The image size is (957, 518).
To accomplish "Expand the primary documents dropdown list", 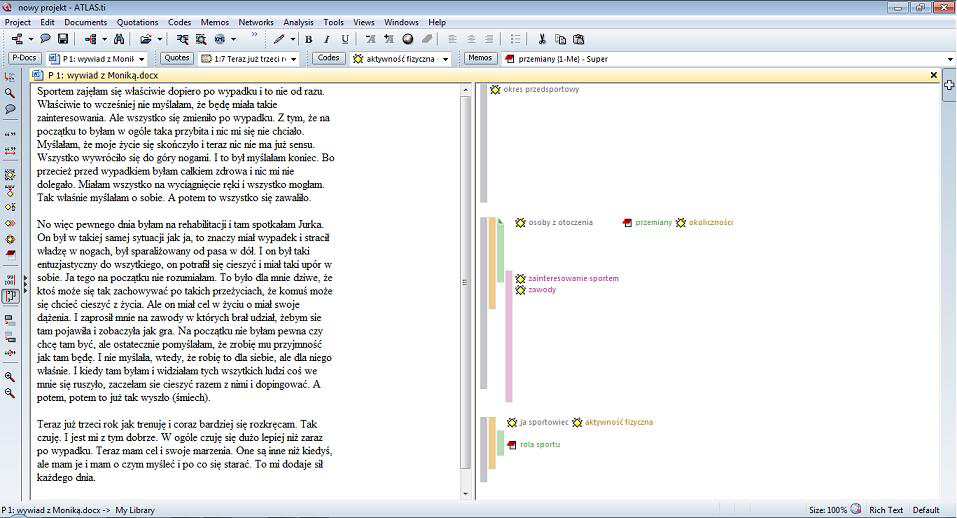I will (x=142, y=59).
